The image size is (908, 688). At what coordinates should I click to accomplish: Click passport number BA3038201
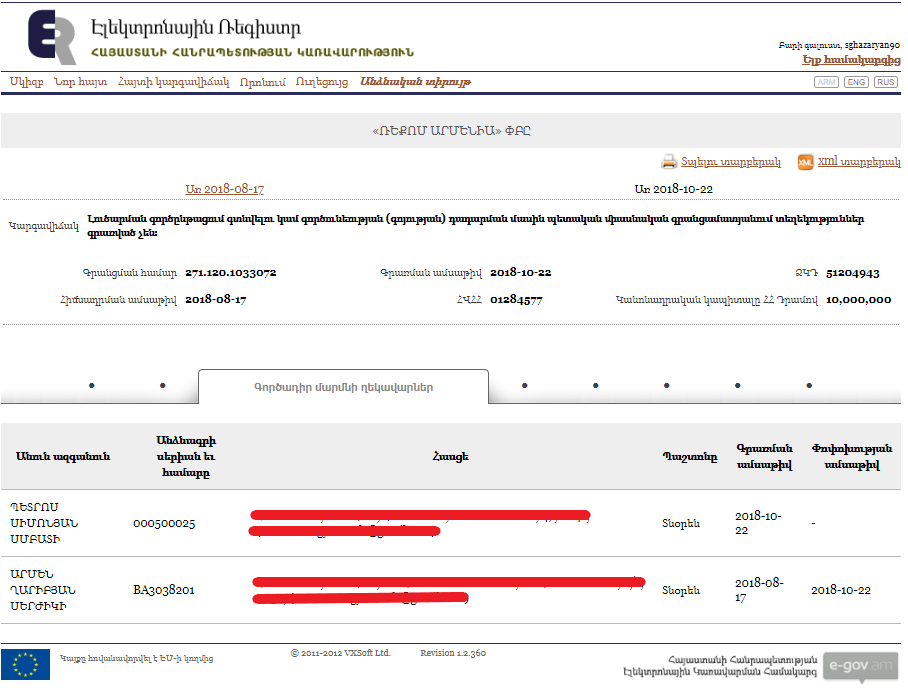164,590
